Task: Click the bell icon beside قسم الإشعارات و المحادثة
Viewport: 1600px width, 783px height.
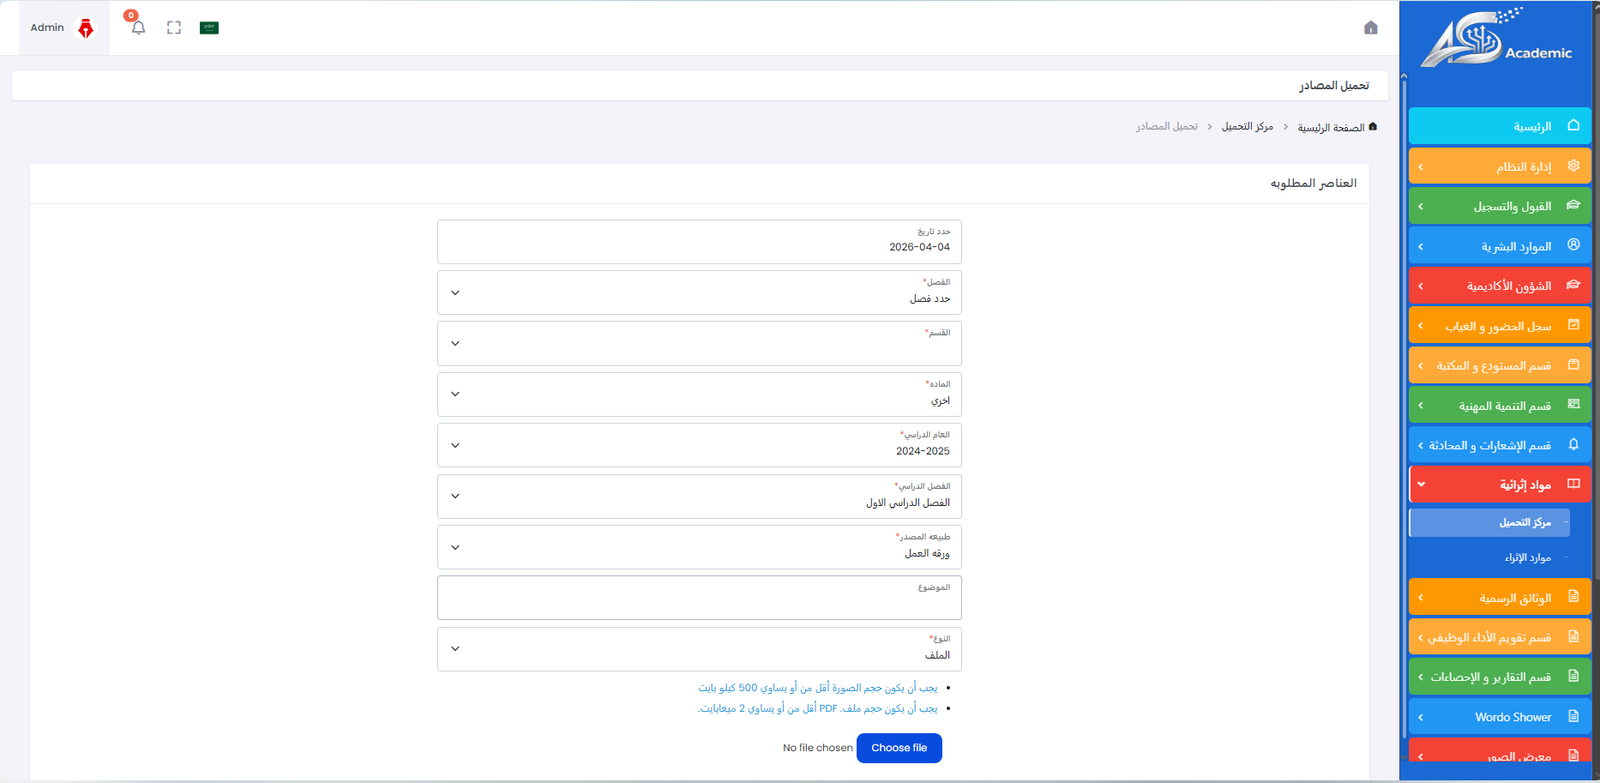Action: point(1573,445)
